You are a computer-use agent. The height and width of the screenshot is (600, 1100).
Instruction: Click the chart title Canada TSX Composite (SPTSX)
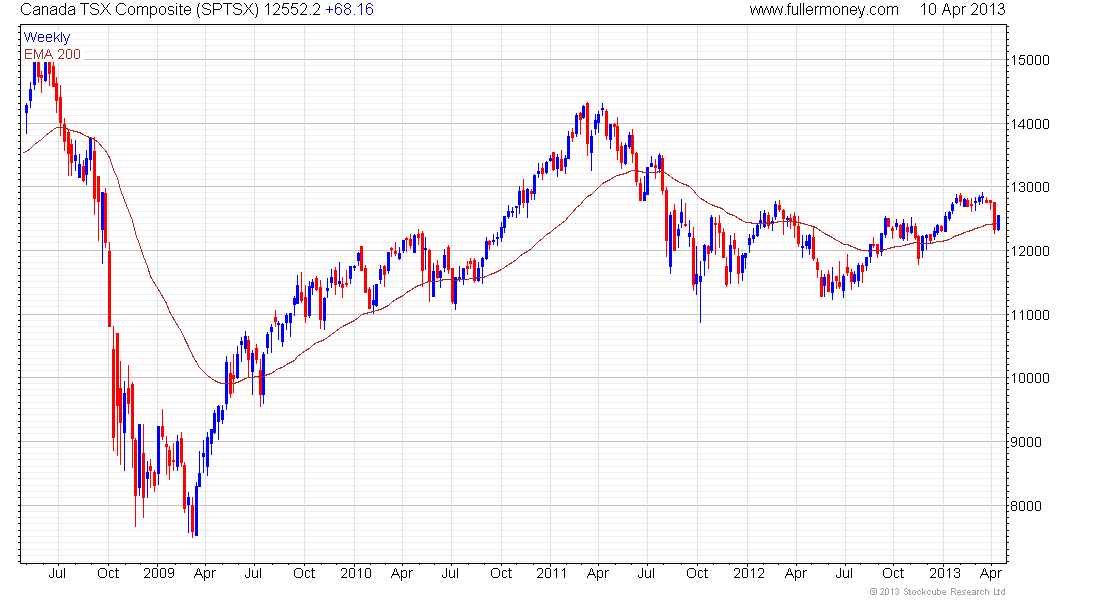[x=140, y=10]
